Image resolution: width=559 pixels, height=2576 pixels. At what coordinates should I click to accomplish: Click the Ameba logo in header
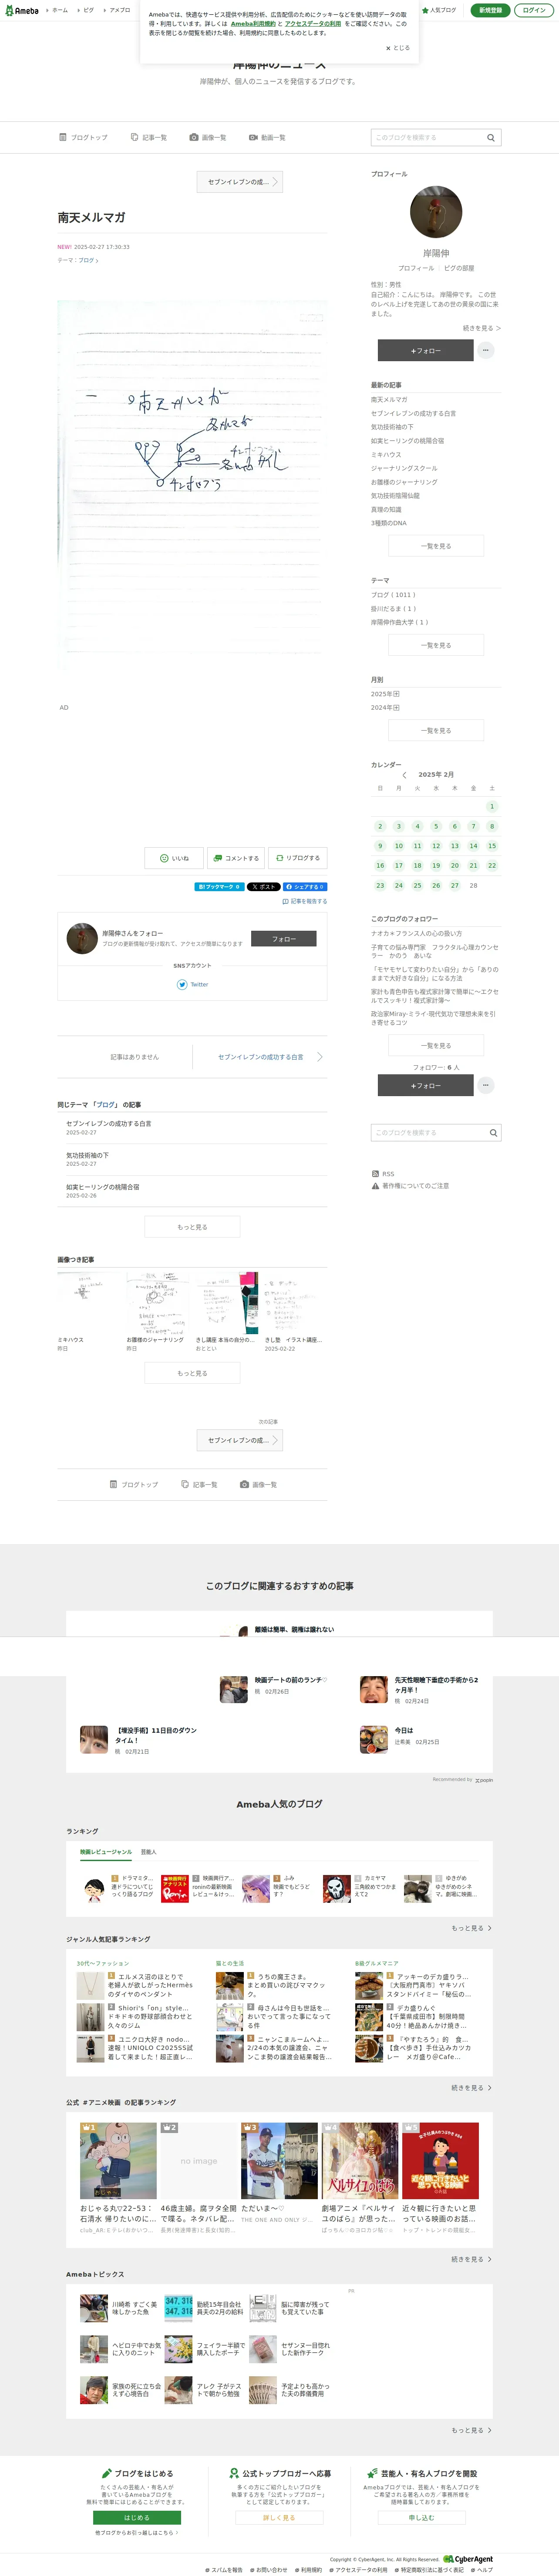pos(22,10)
